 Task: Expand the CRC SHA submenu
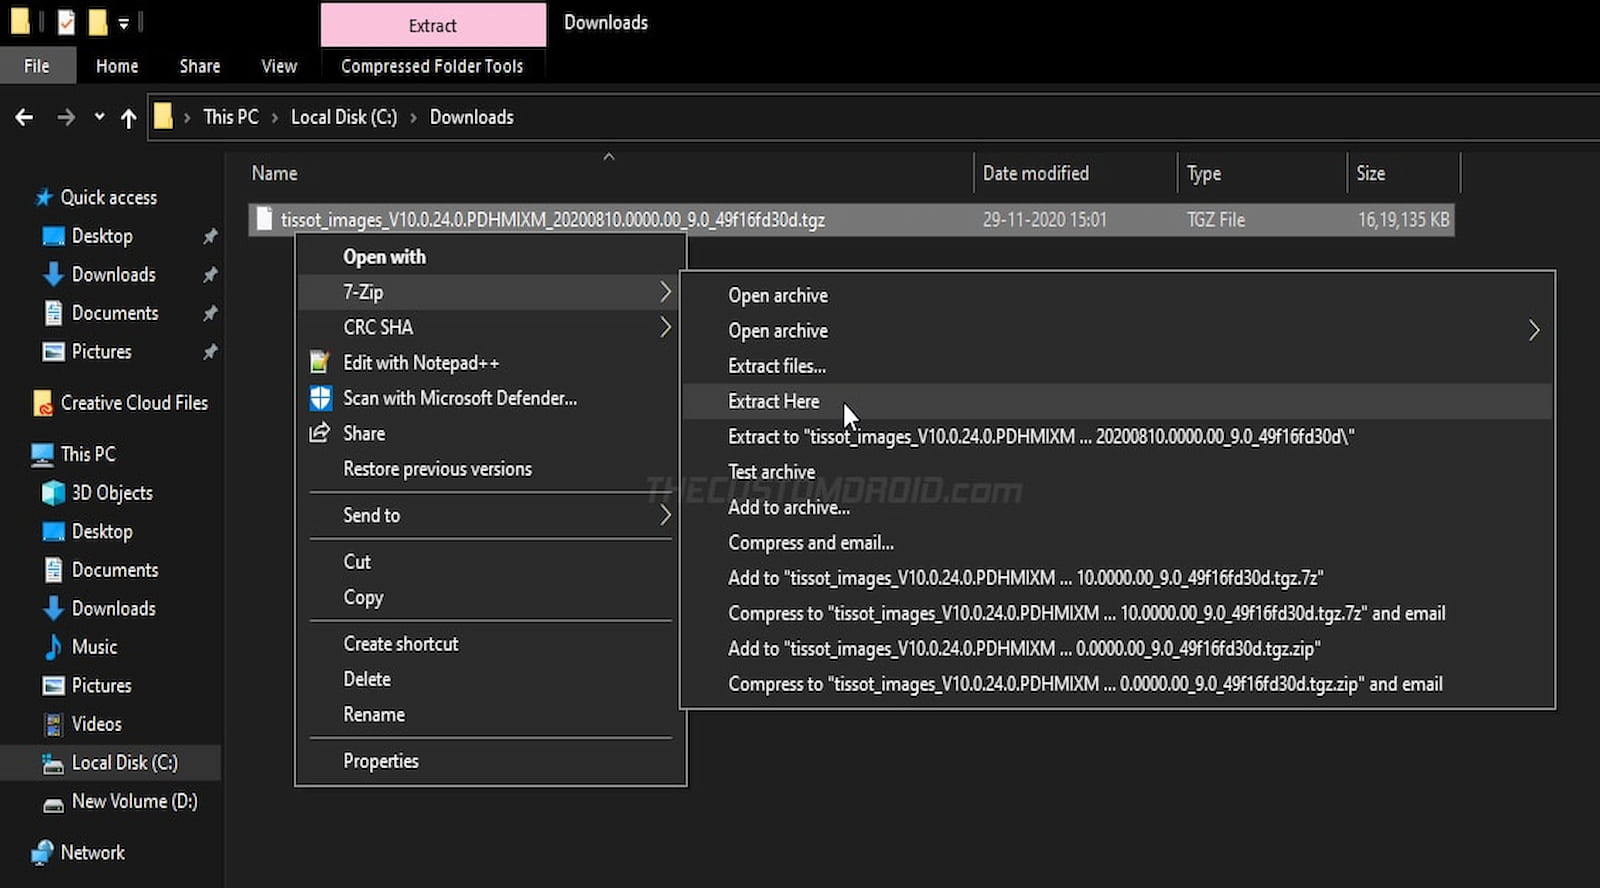pos(665,327)
